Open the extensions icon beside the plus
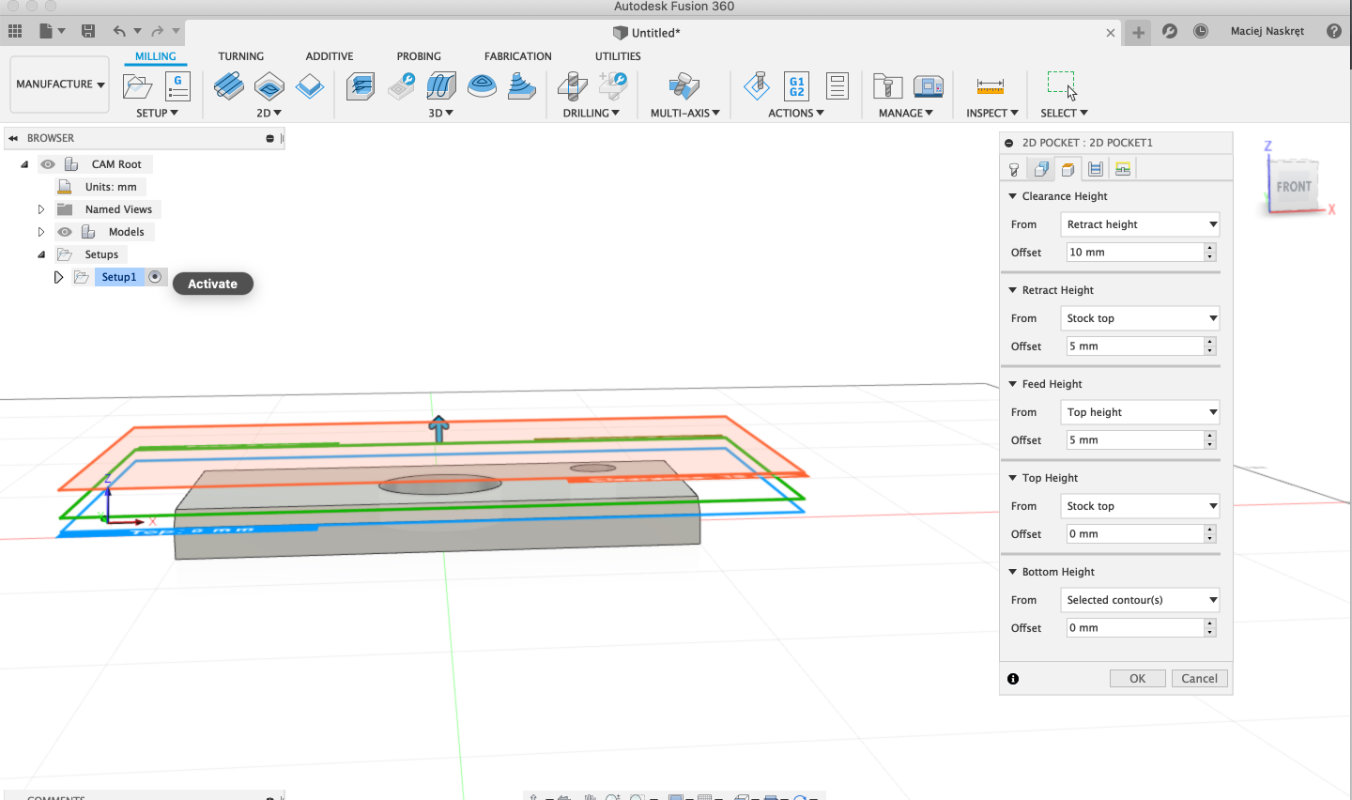Screen dimensions: 1352x800 1169,32
